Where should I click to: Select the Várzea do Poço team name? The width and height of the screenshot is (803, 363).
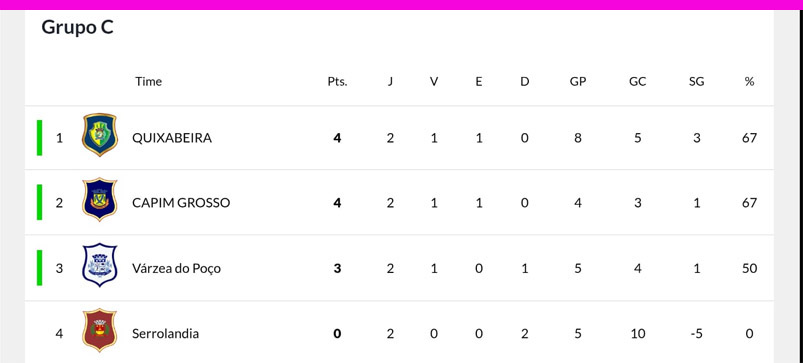point(177,268)
